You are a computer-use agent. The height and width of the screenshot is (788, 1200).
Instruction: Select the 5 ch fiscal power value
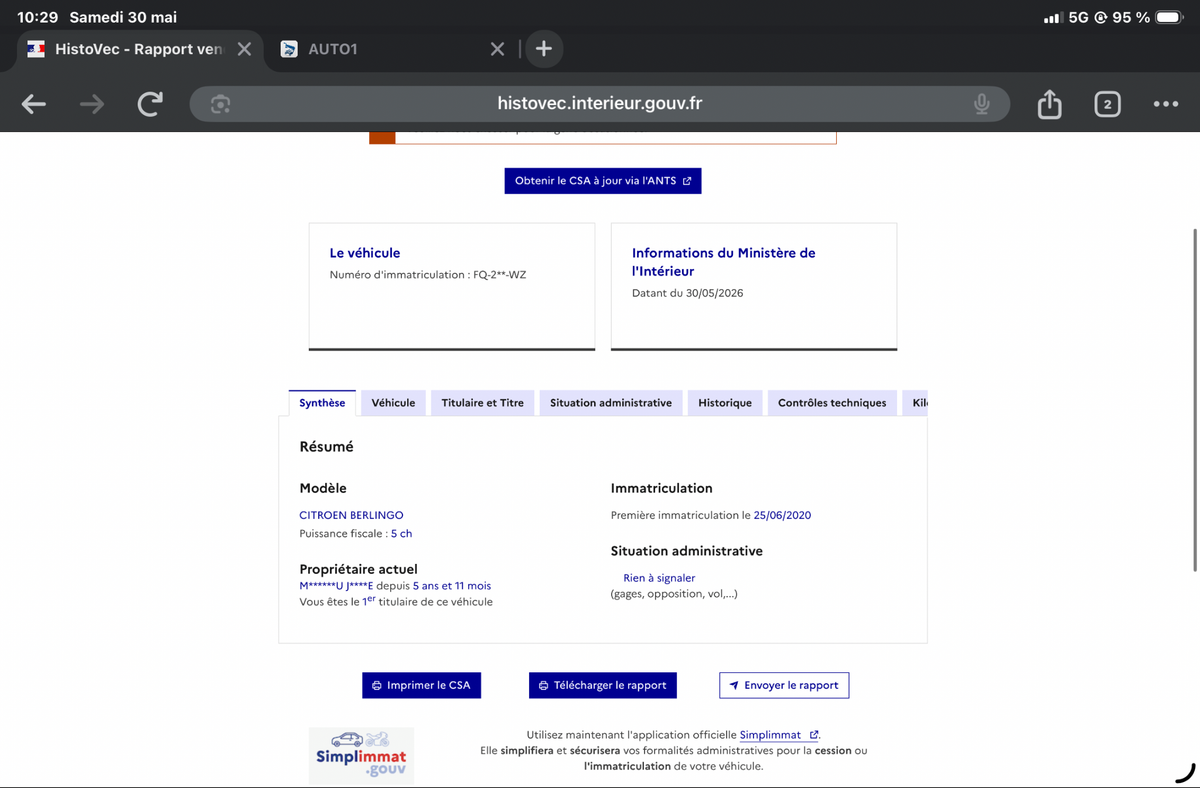(x=401, y=534)
